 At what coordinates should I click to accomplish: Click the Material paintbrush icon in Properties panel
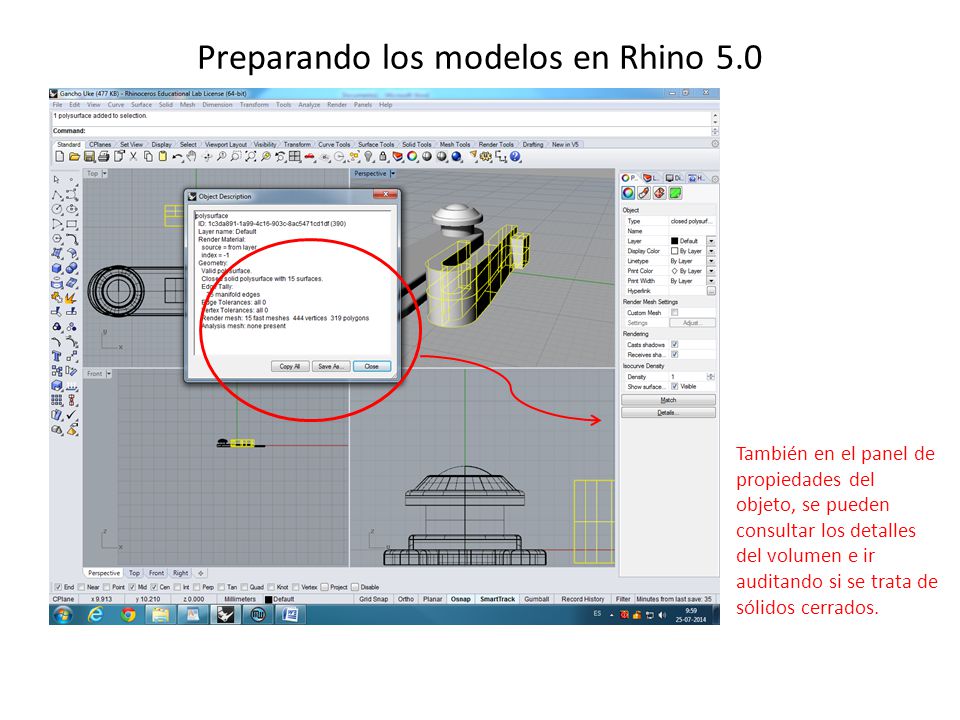(643, 193)
